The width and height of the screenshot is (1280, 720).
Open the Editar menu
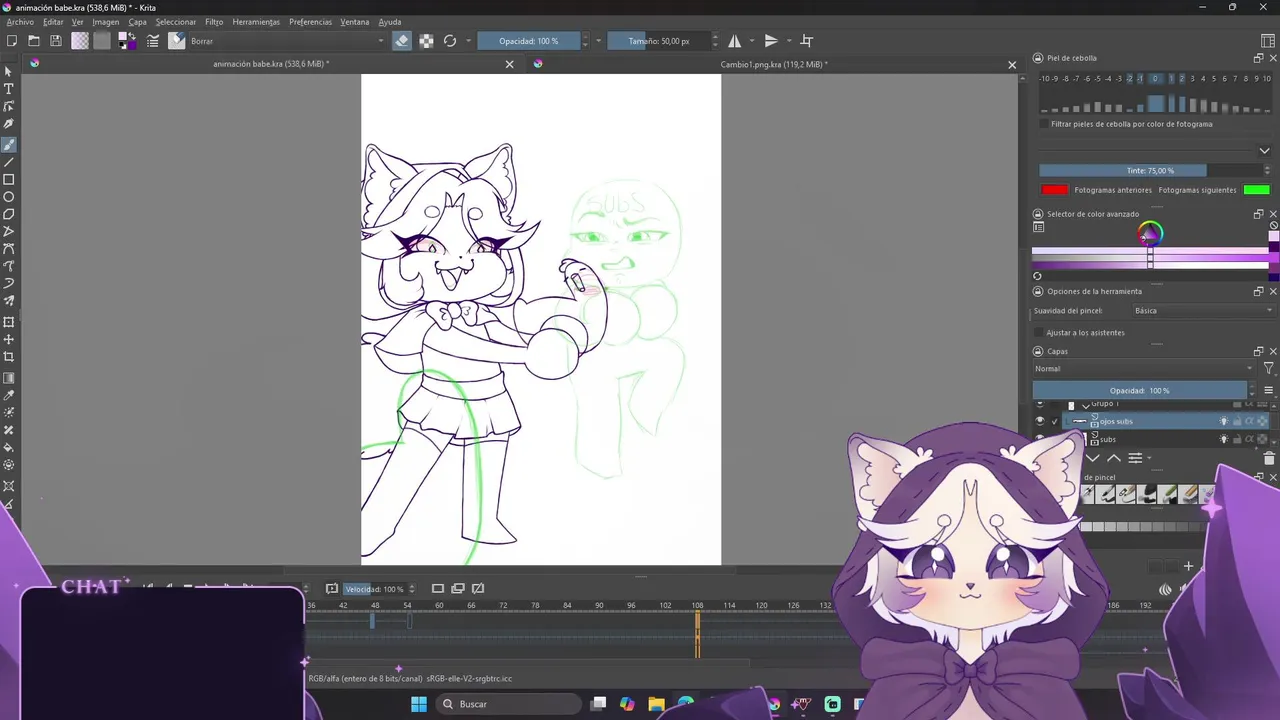(53, 22)
